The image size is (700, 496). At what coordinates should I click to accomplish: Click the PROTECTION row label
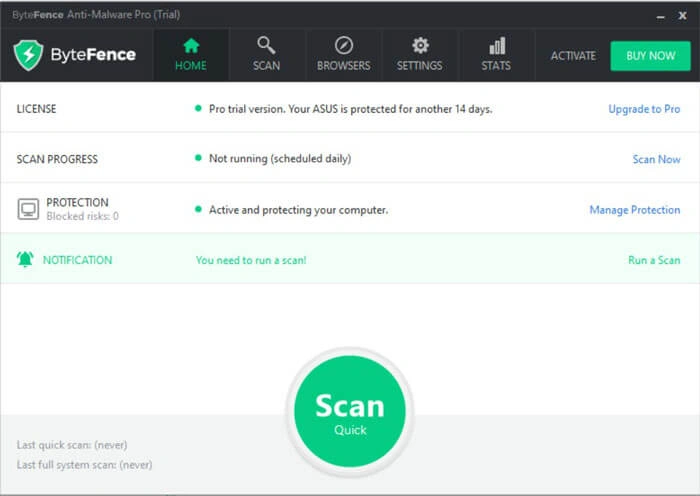coord(77,202)
